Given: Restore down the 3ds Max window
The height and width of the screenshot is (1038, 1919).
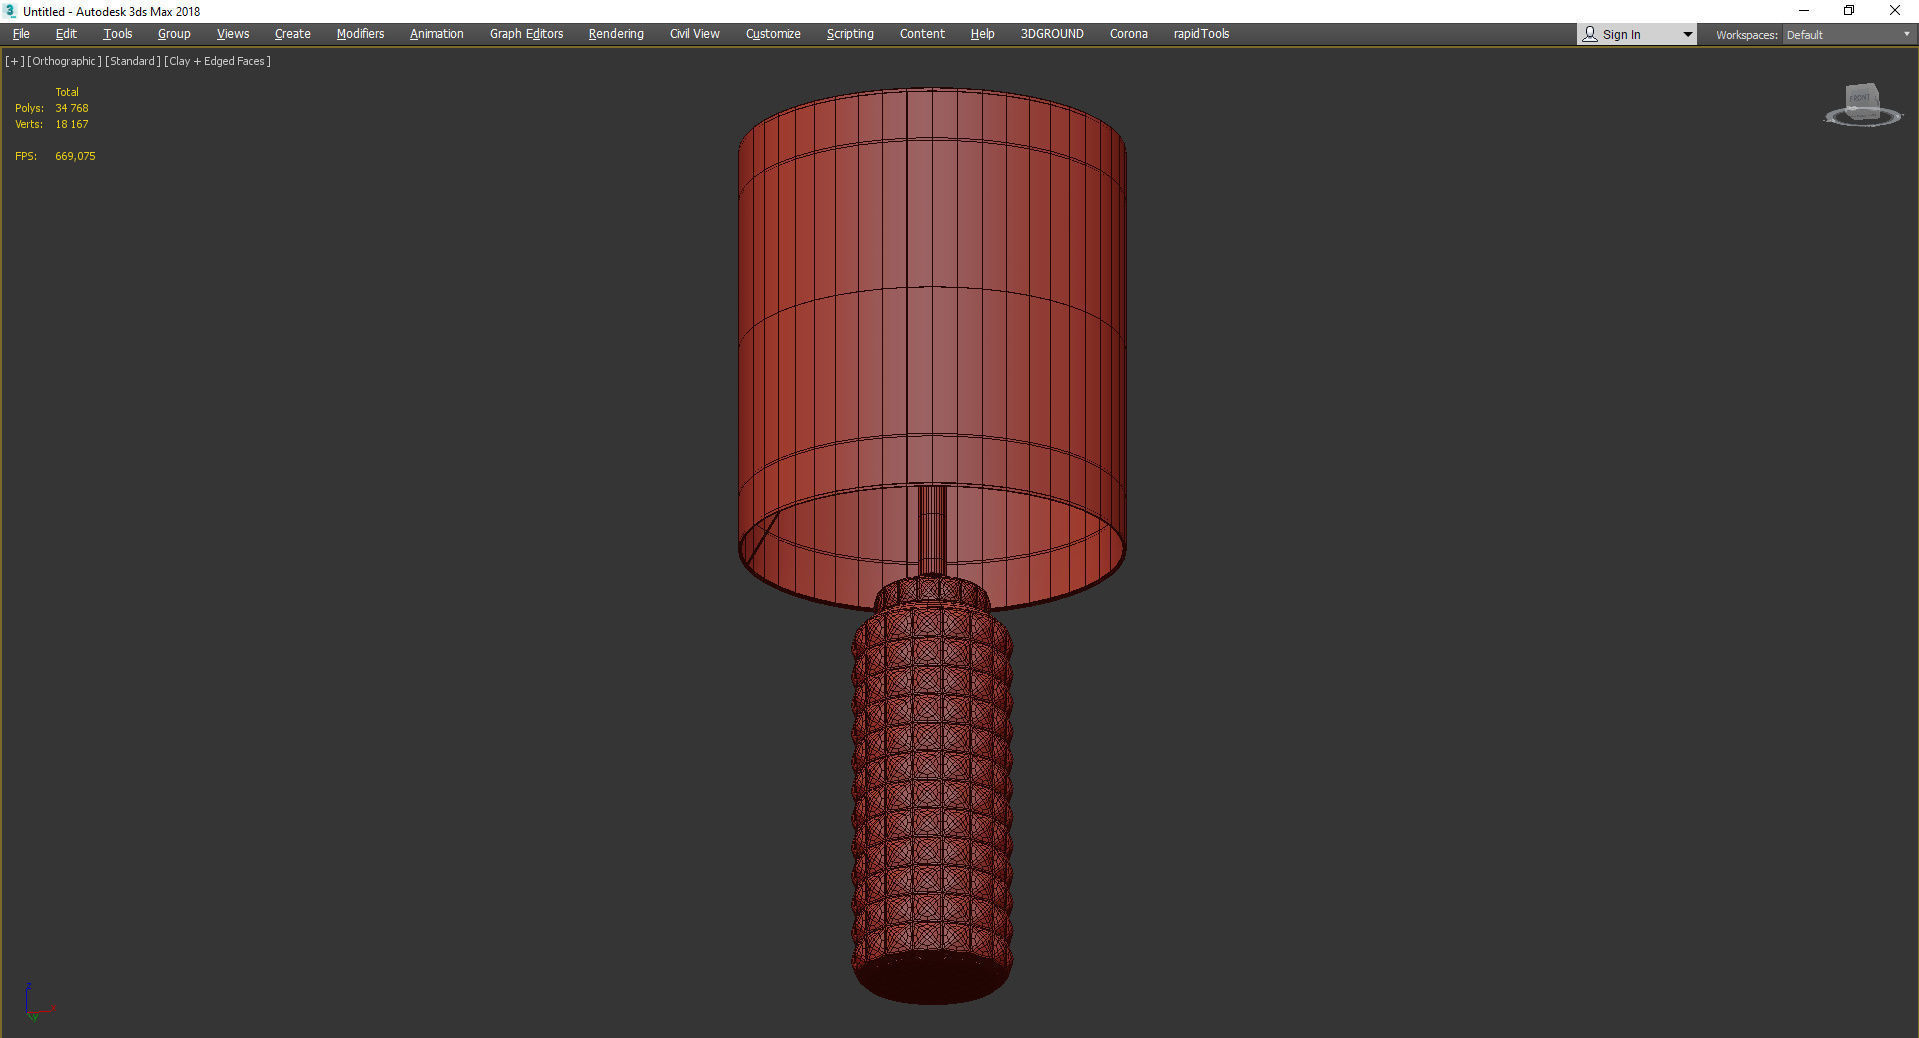Looking at the screenshot, I should click(x=1849, y=11).
